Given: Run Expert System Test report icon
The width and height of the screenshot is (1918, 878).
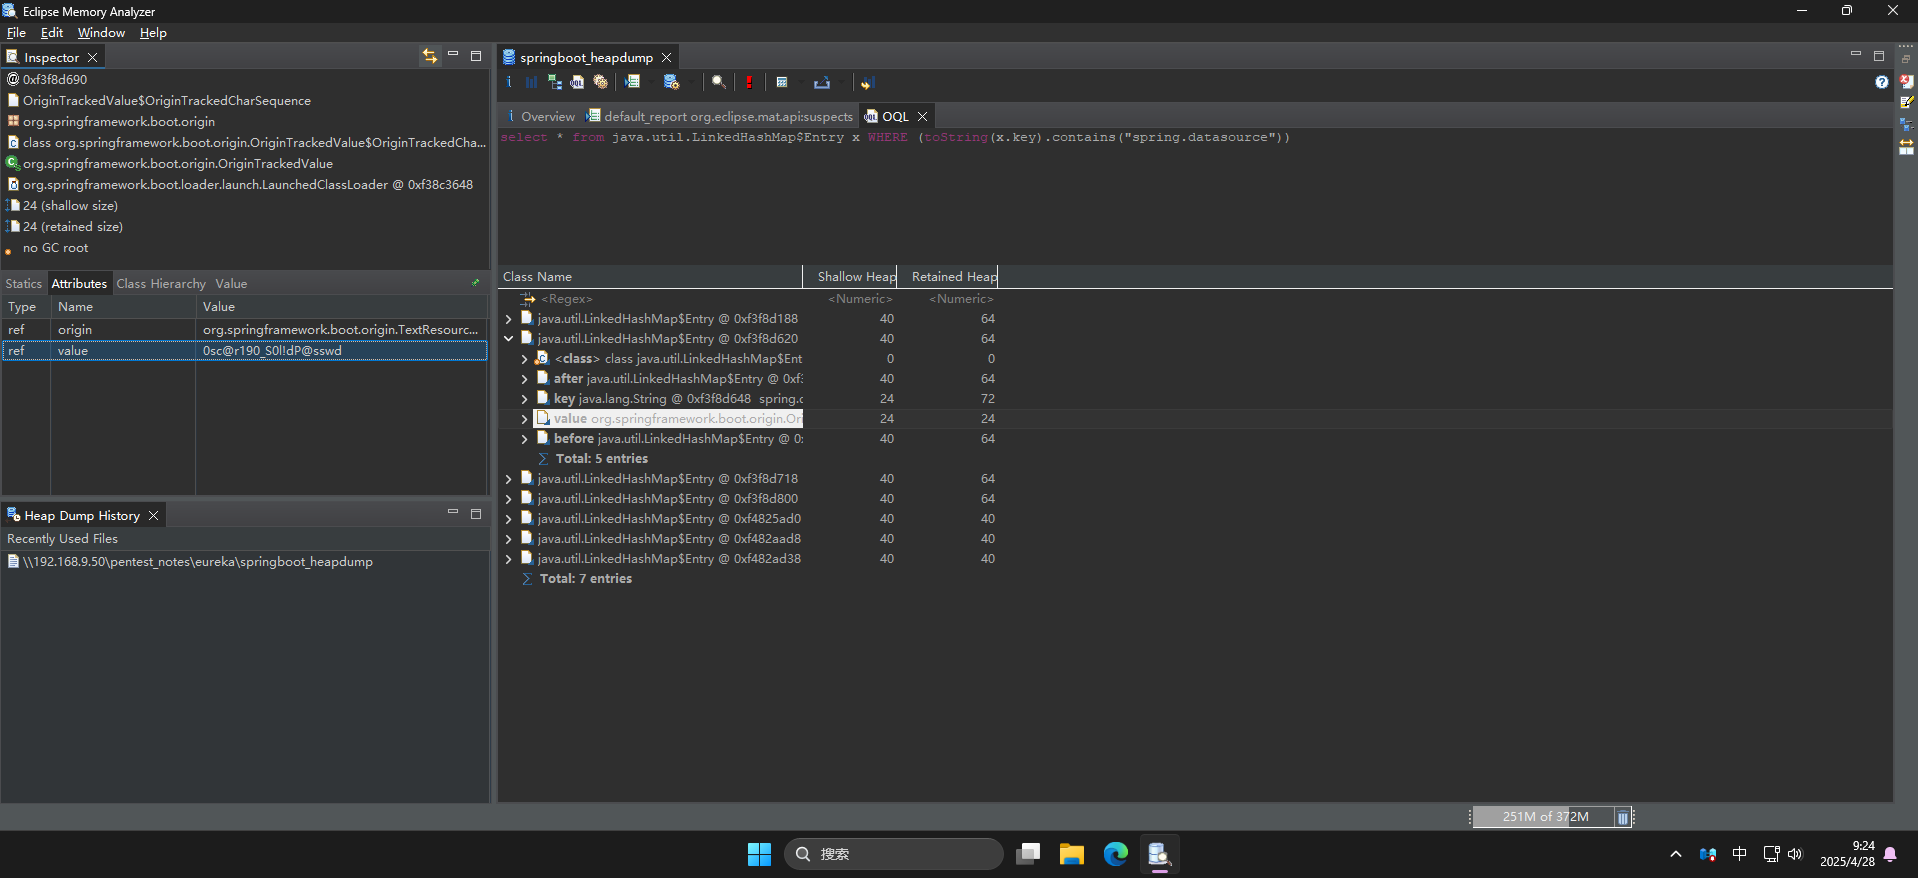Looking at the screenshot, I should tap(632, 82).
